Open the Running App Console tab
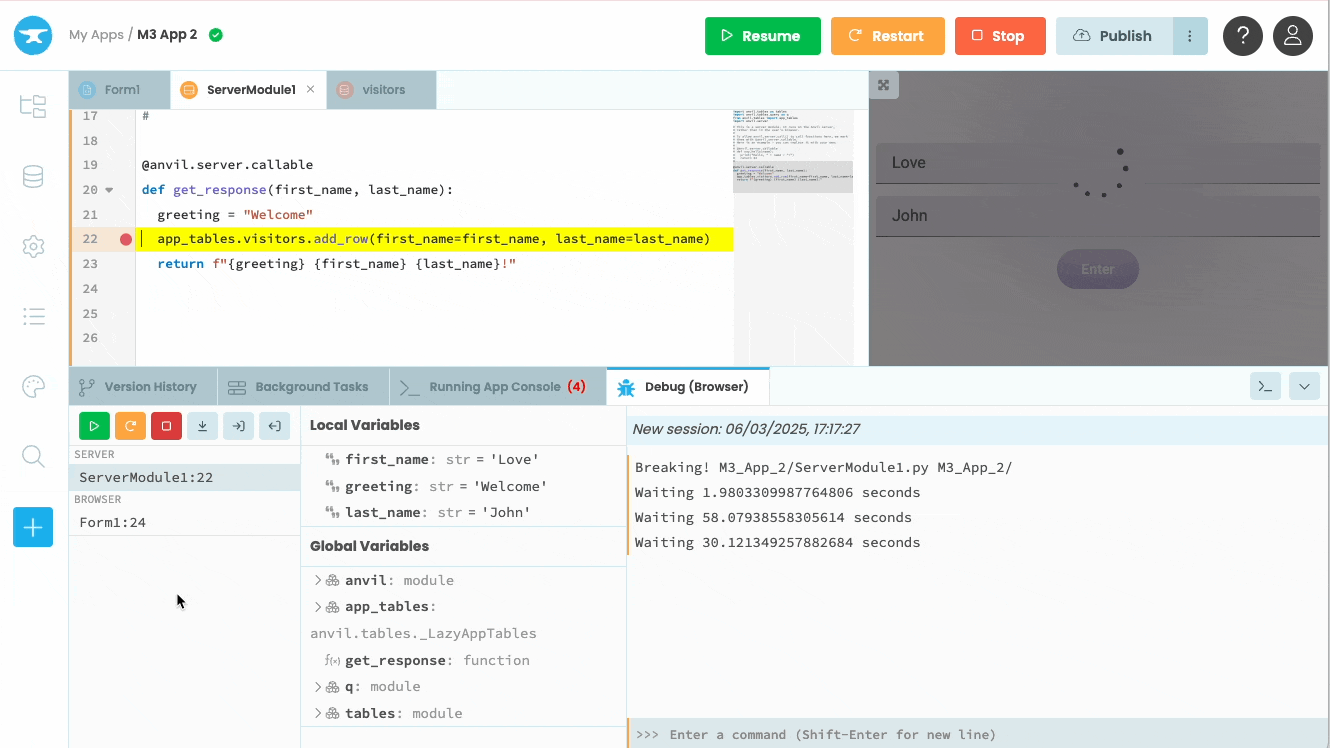This screenshot has width=1330, height=748. click(x=497, y=387)
